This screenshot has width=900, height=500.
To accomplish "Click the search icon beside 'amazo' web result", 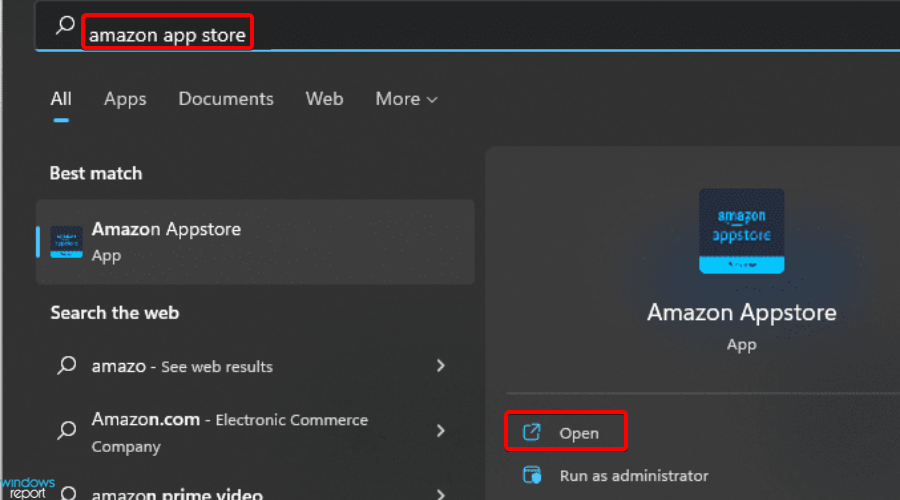I will click(x=67, y=366).
